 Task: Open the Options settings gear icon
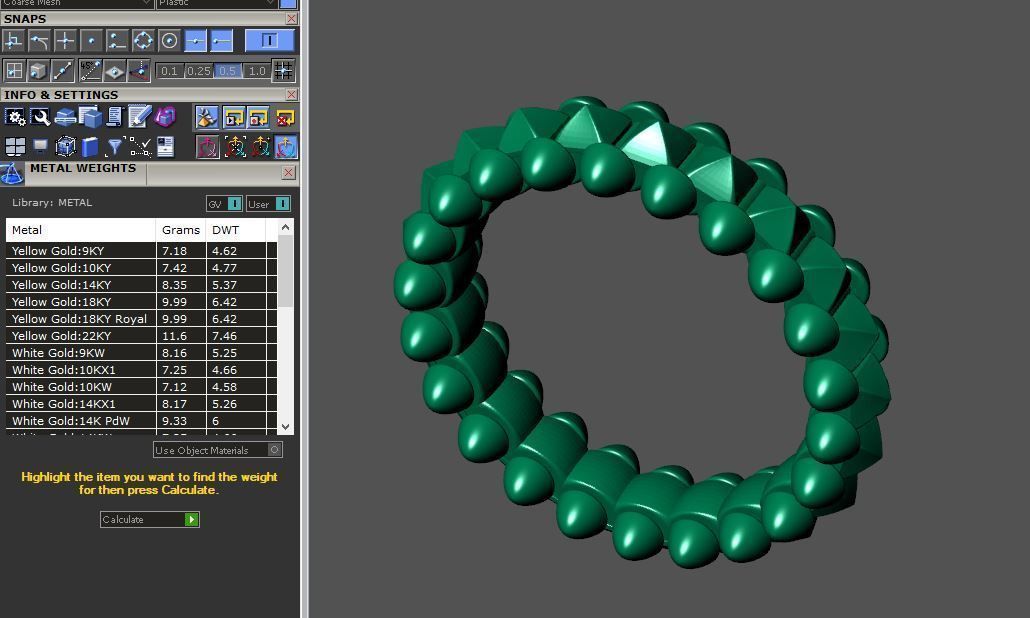[15, 117]
